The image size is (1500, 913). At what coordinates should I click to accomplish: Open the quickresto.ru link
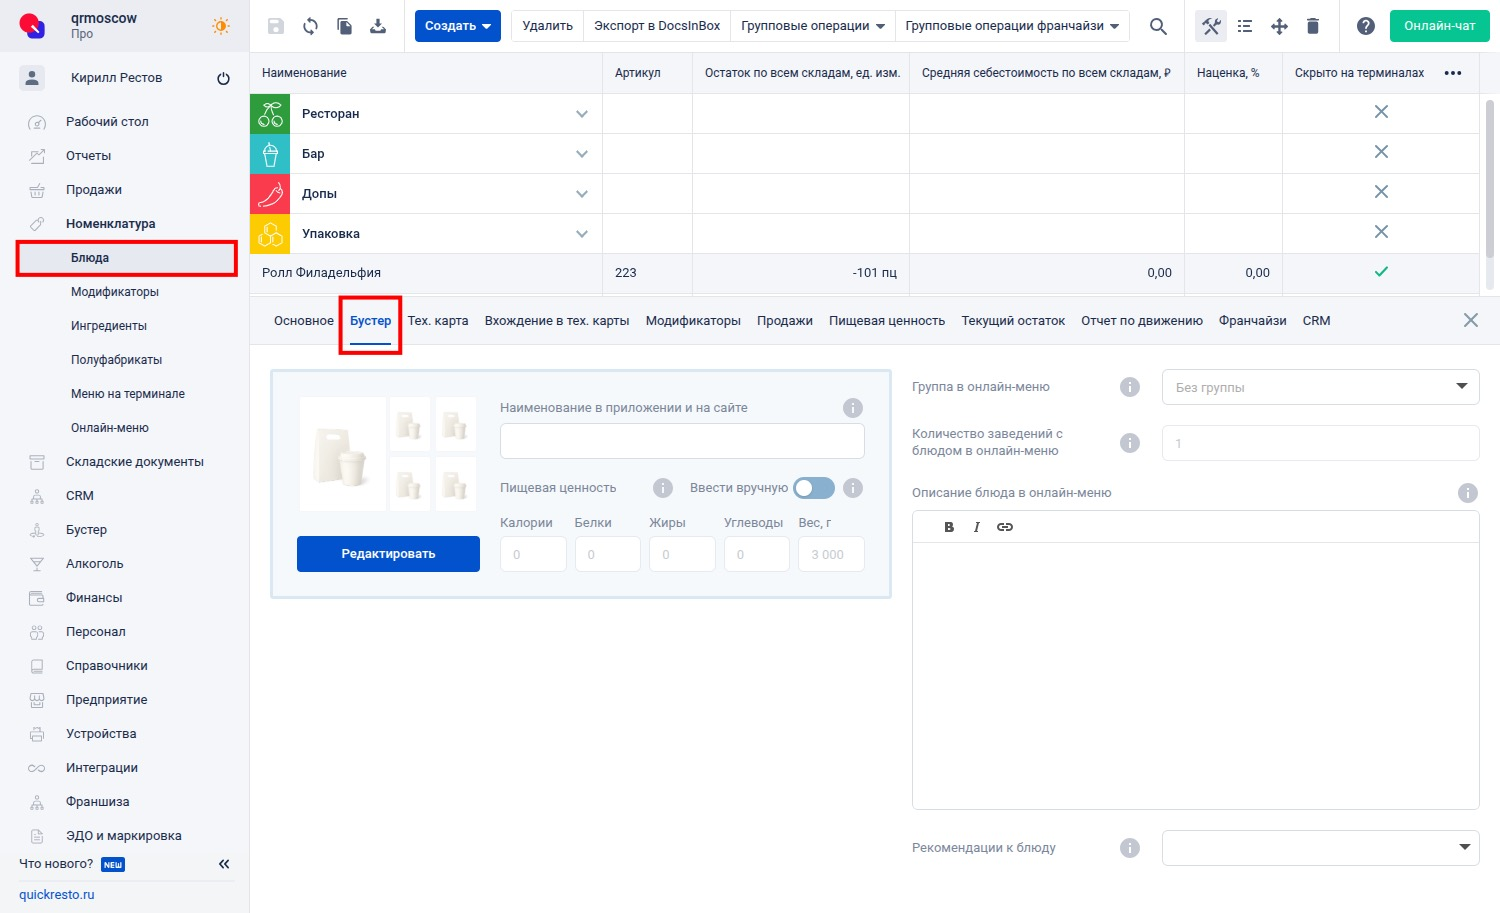(x=57, y=895)
